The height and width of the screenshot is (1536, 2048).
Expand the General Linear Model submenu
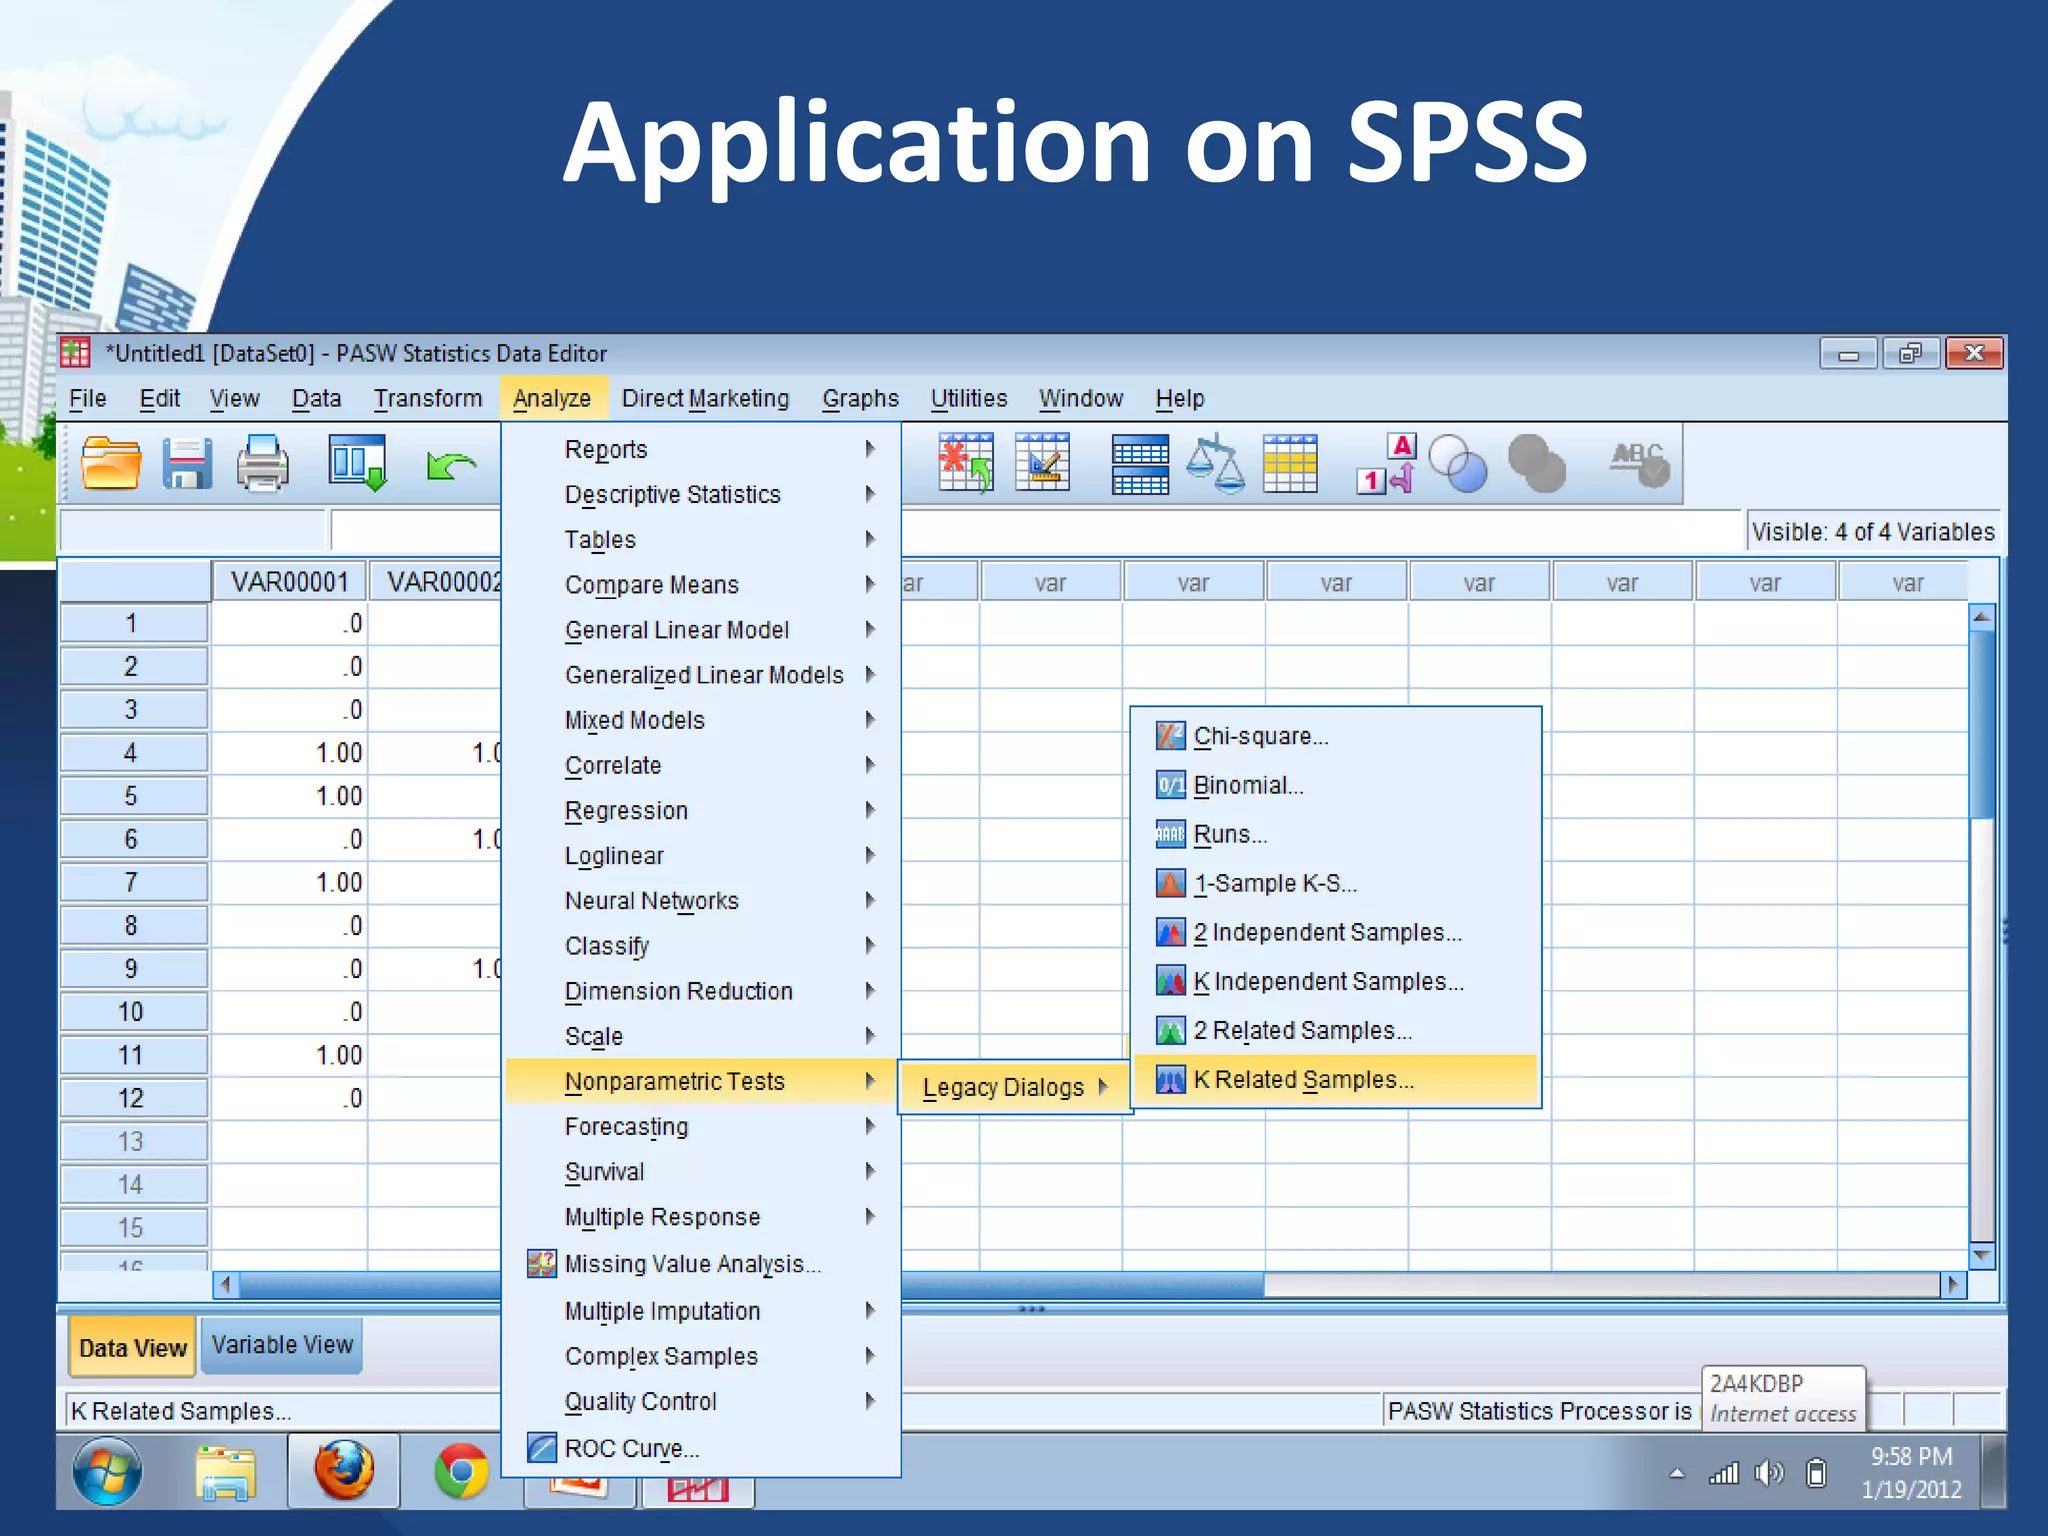(702, 630)
